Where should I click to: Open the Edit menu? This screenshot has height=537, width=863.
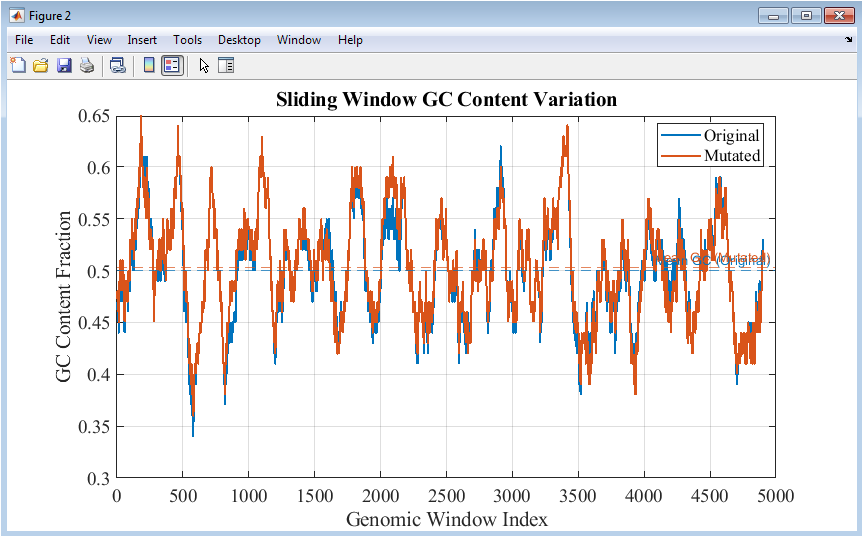click(60, 40)
